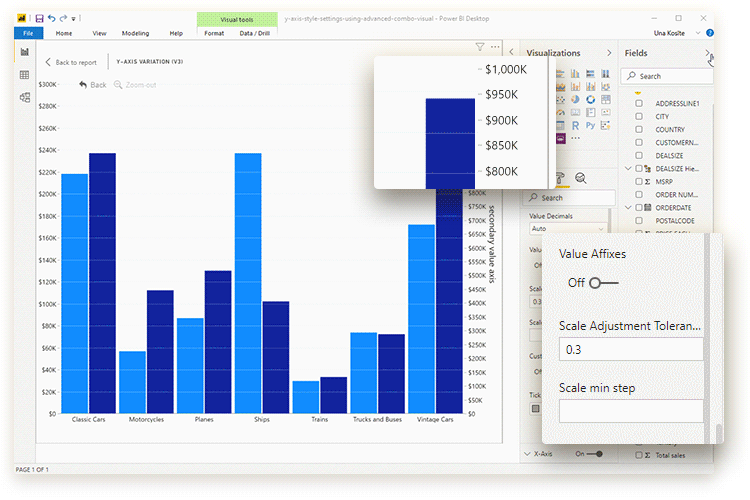
Task: Open Power BI help question-mark icon
Action: click(x=710, y=33)
